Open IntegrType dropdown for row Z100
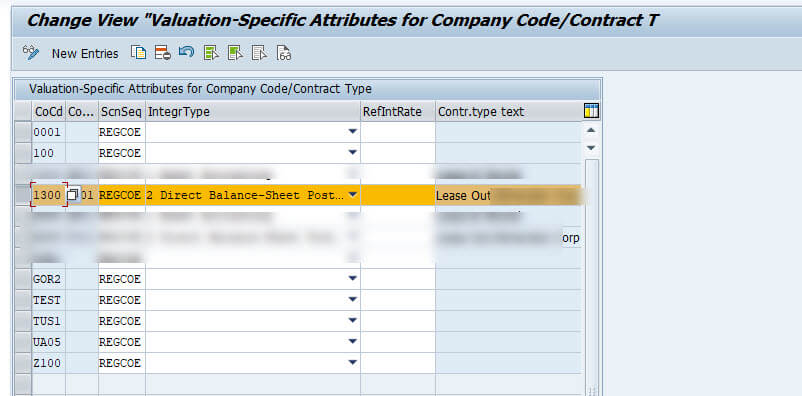This screenshot has height=396, width=802. click(352, 362)
